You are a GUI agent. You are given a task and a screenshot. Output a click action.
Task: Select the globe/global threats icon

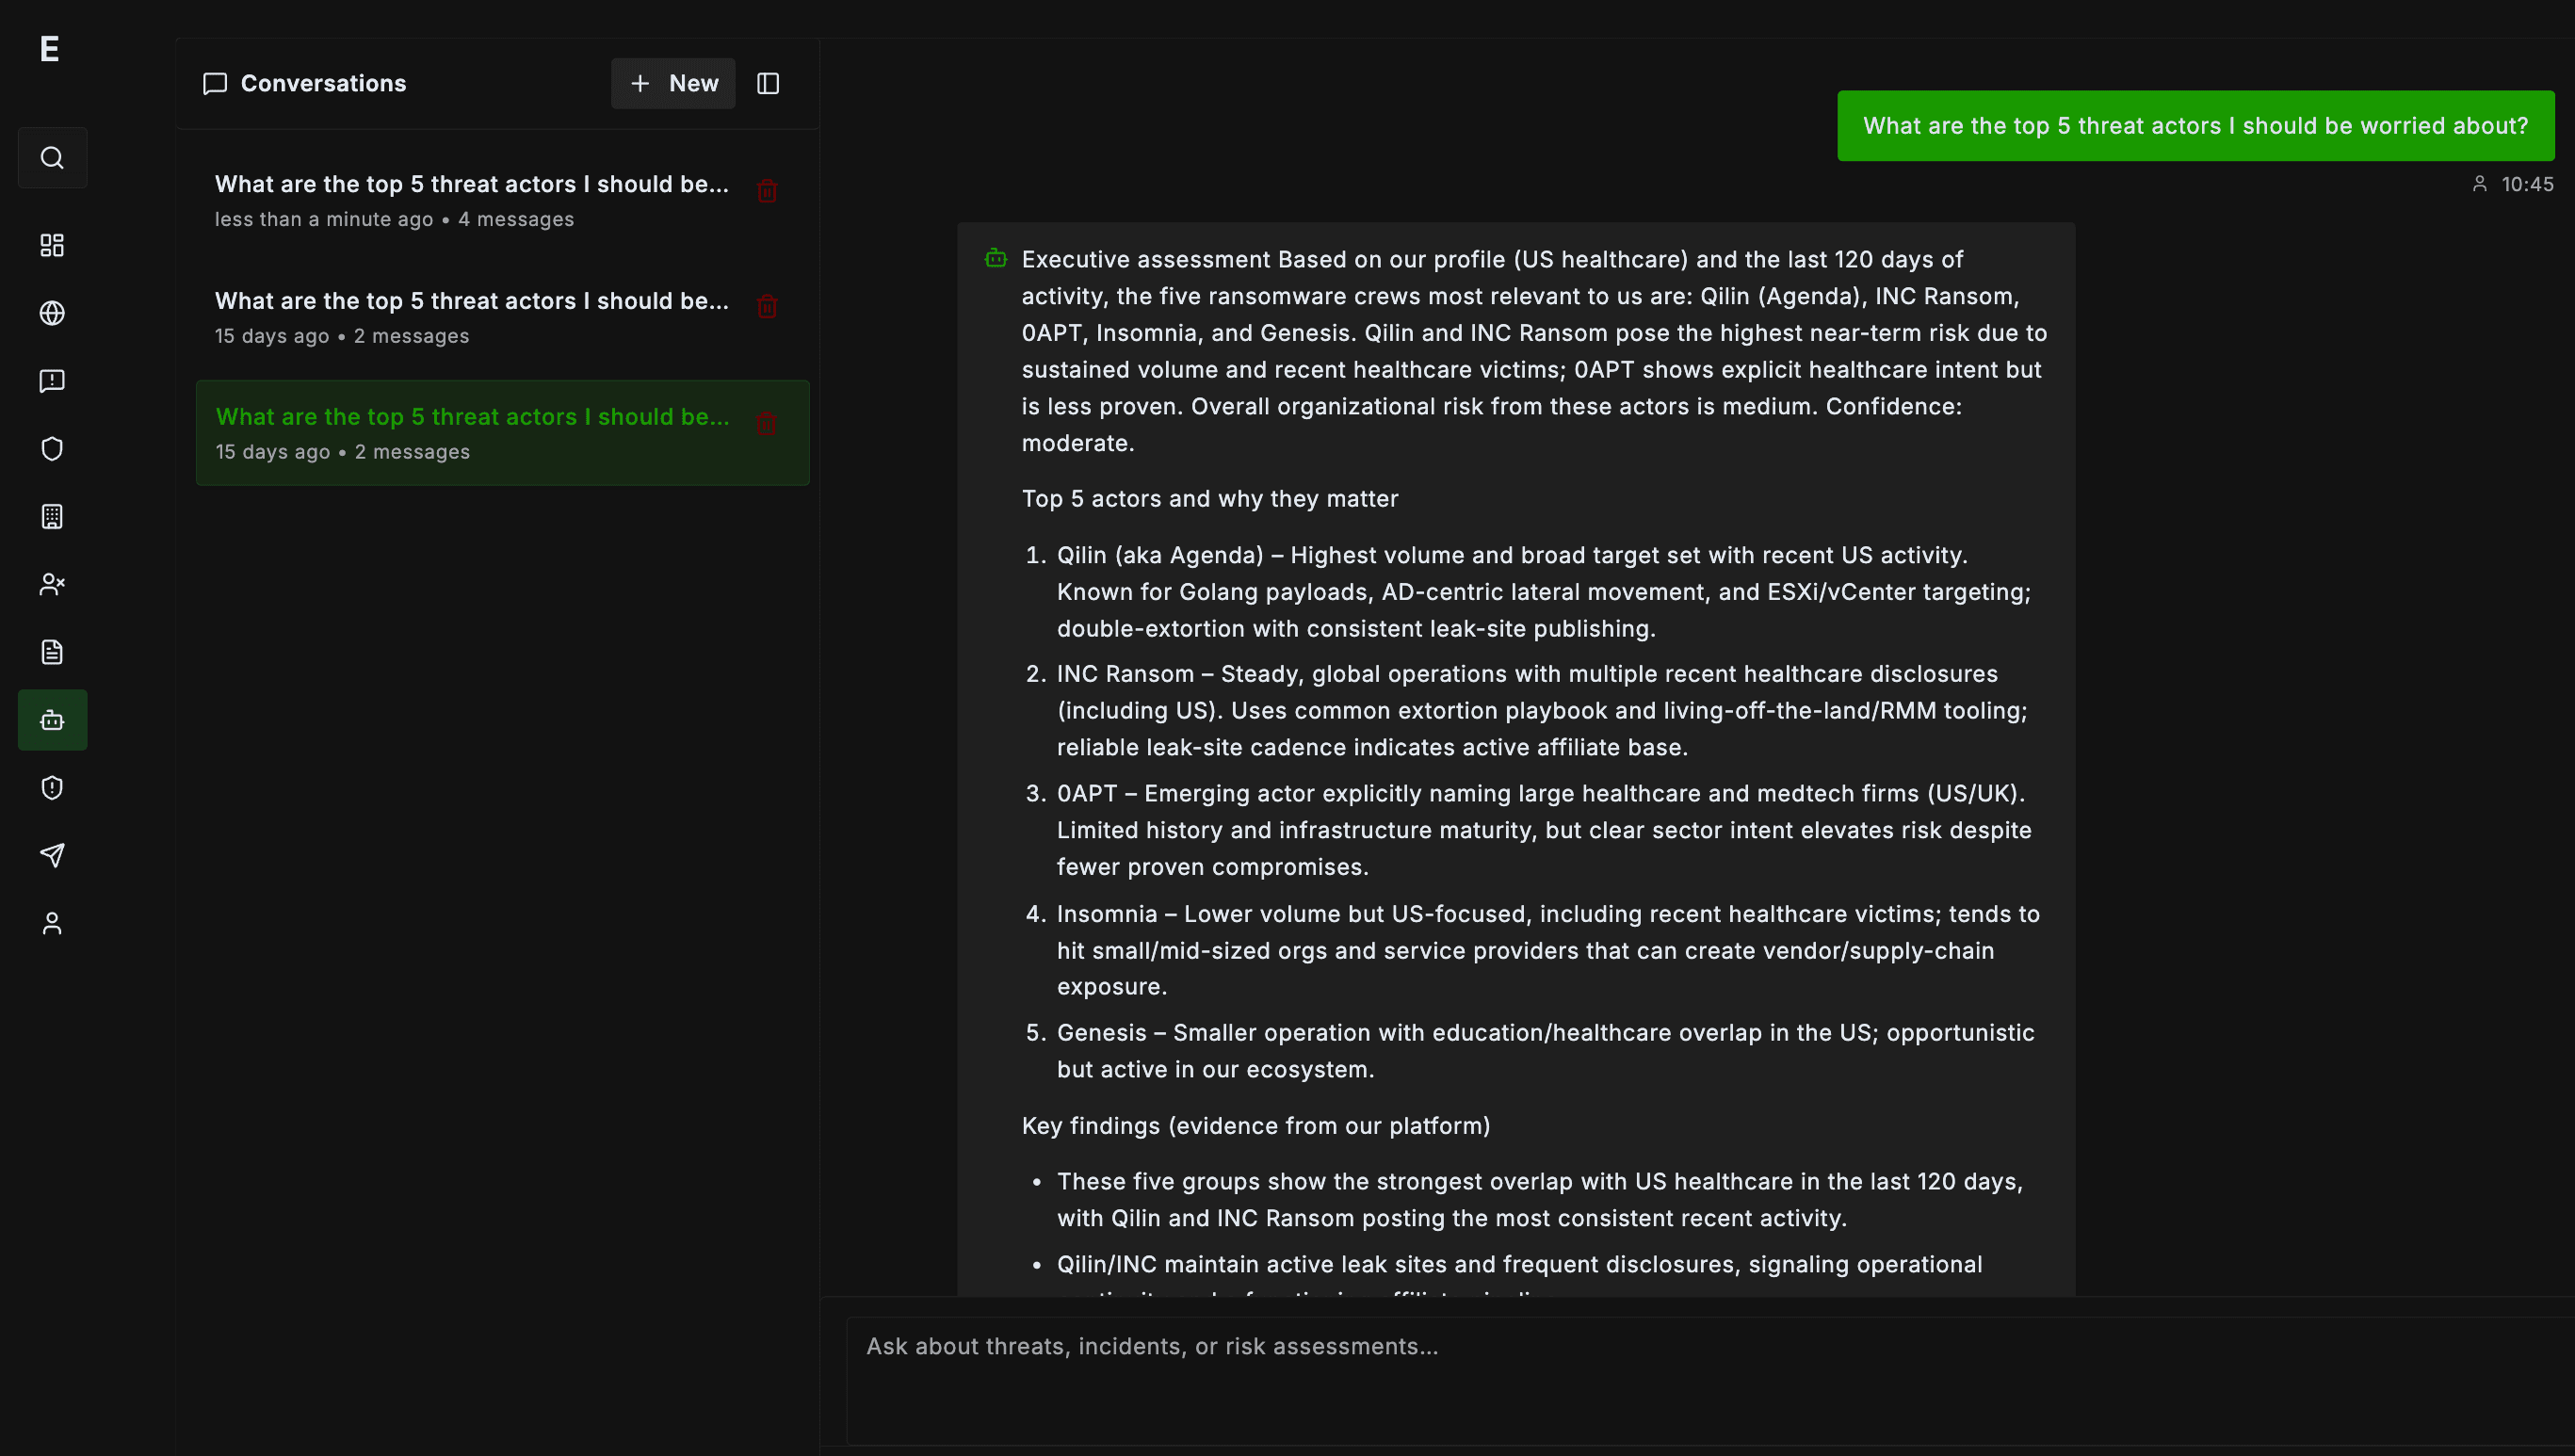click(x=52, y=313)
